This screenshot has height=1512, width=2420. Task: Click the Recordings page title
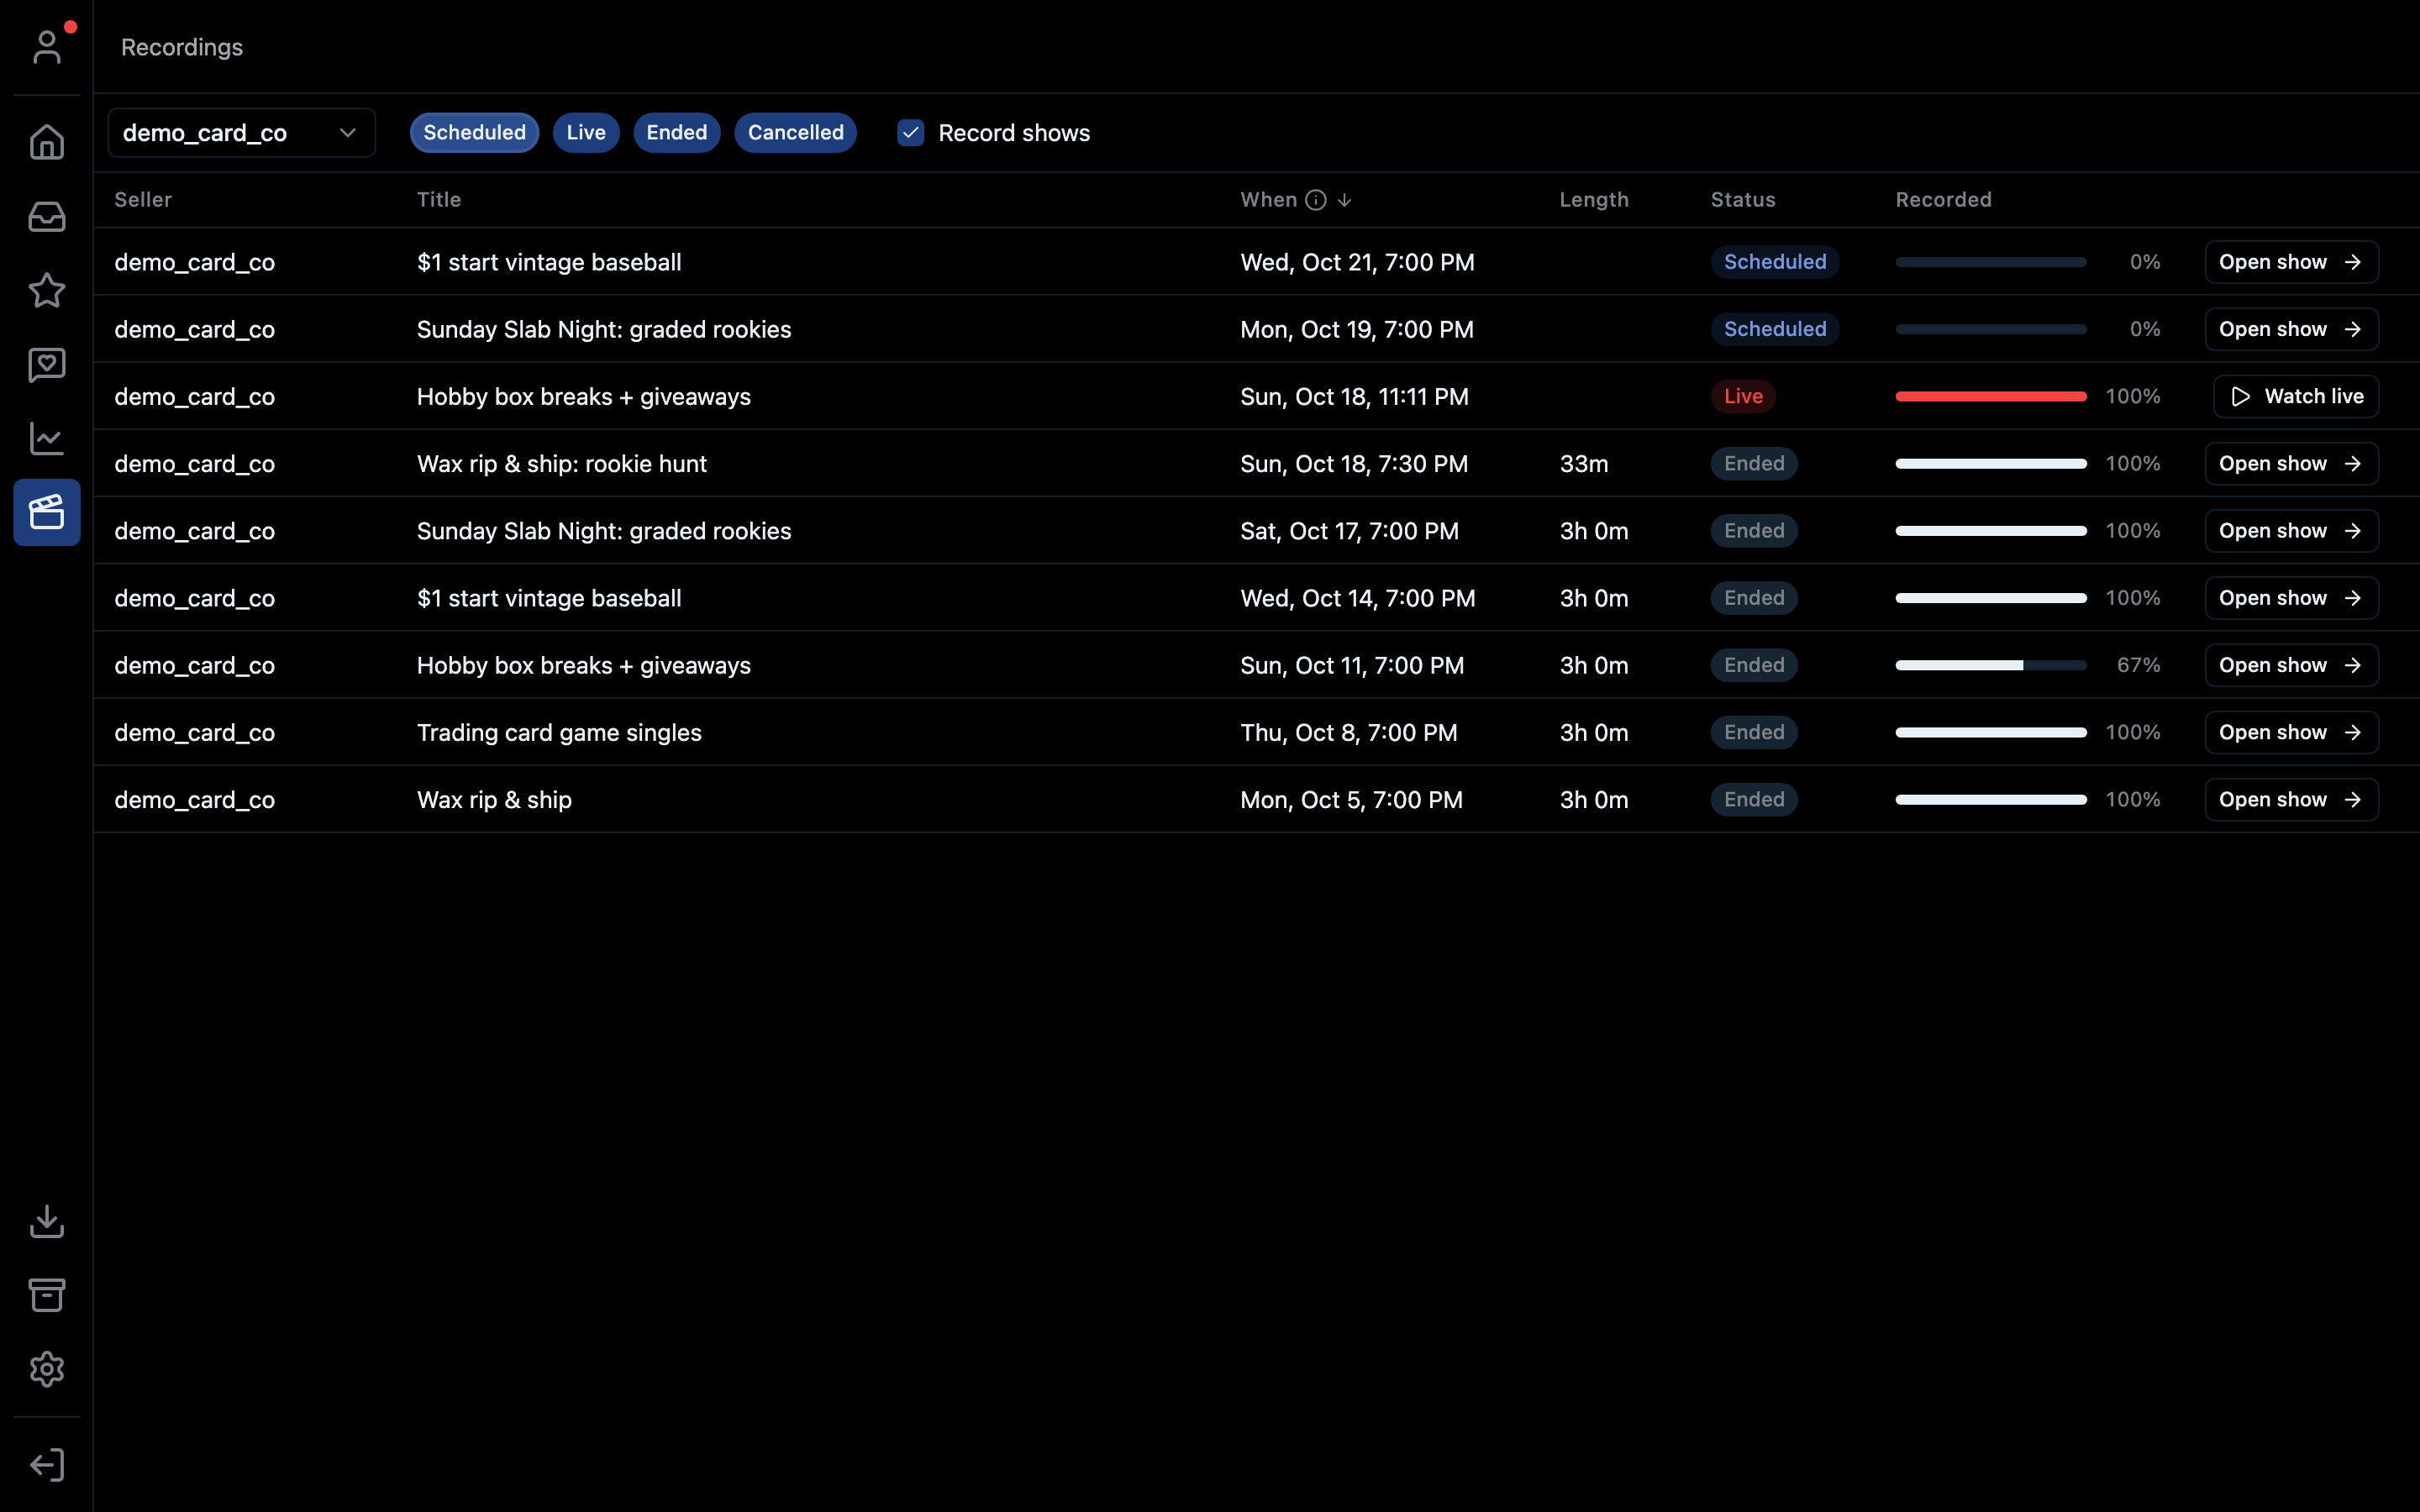tap(182, 47)
